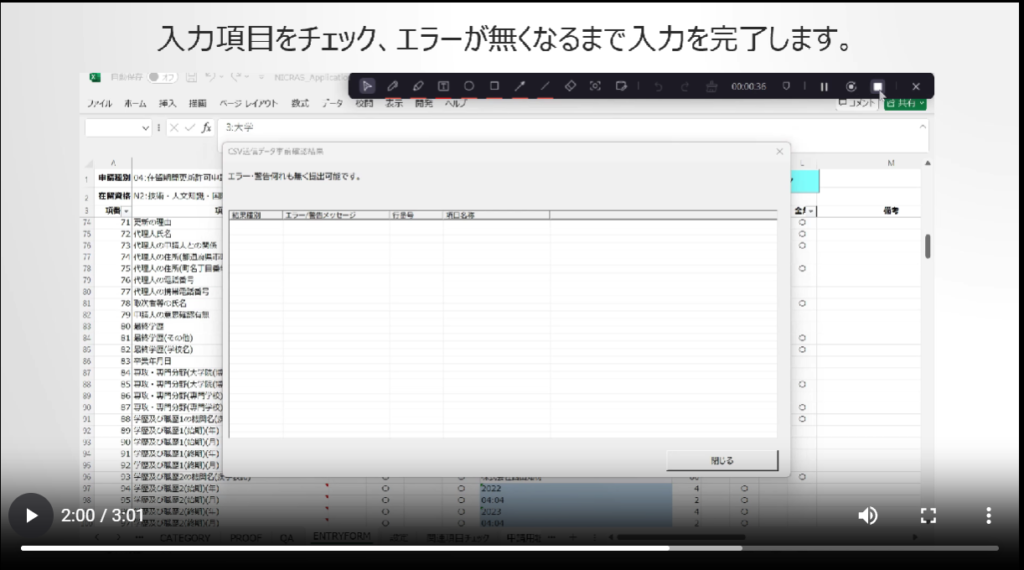The width and height of the screenshot is (1024, 570).
Task: Open the ファイル menu tab
Action: click(98, 103)
